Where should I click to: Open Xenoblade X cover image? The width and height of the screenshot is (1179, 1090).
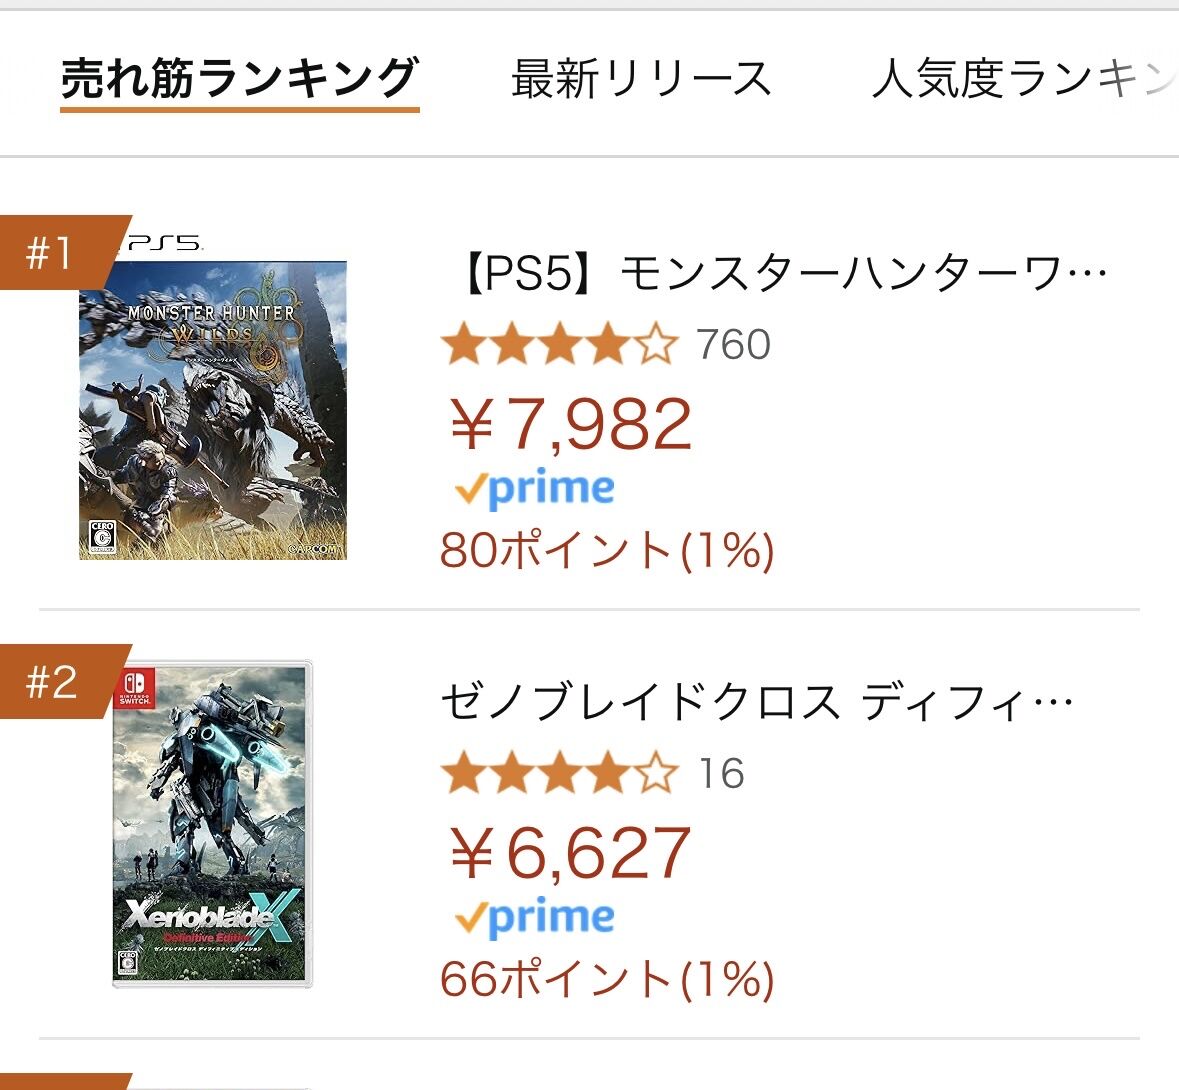click(x=212, y=824)
